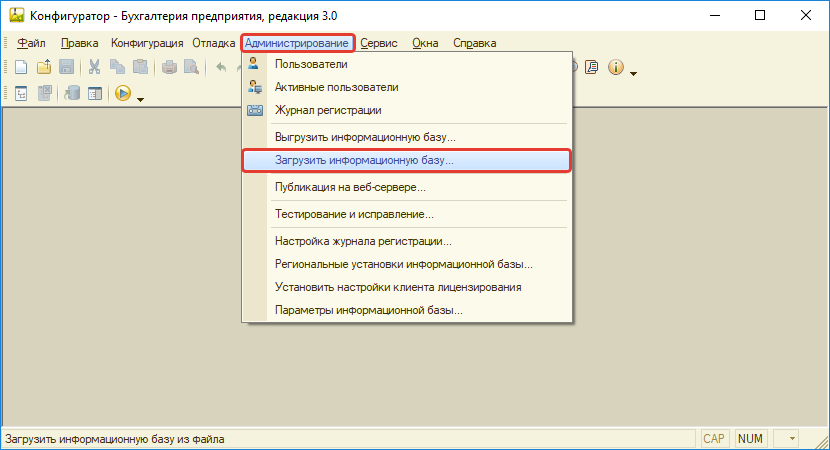This screenshot has height=450, width=830.
Task: Open the Конфигурация menu
Action: [x=147, y=43]
